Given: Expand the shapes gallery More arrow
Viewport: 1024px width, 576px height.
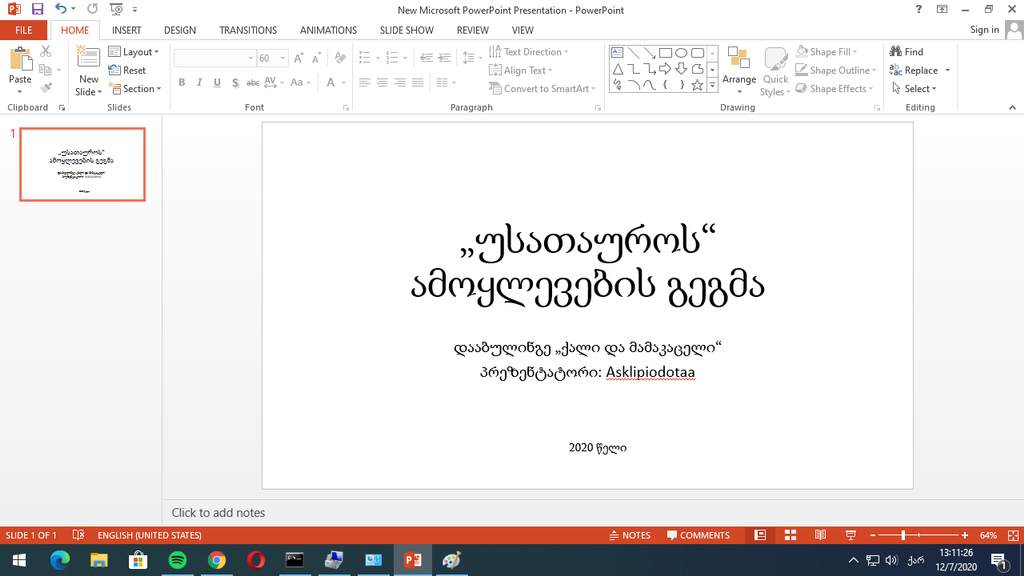Looking at the screenshot, I should click(x=712, y=85).
